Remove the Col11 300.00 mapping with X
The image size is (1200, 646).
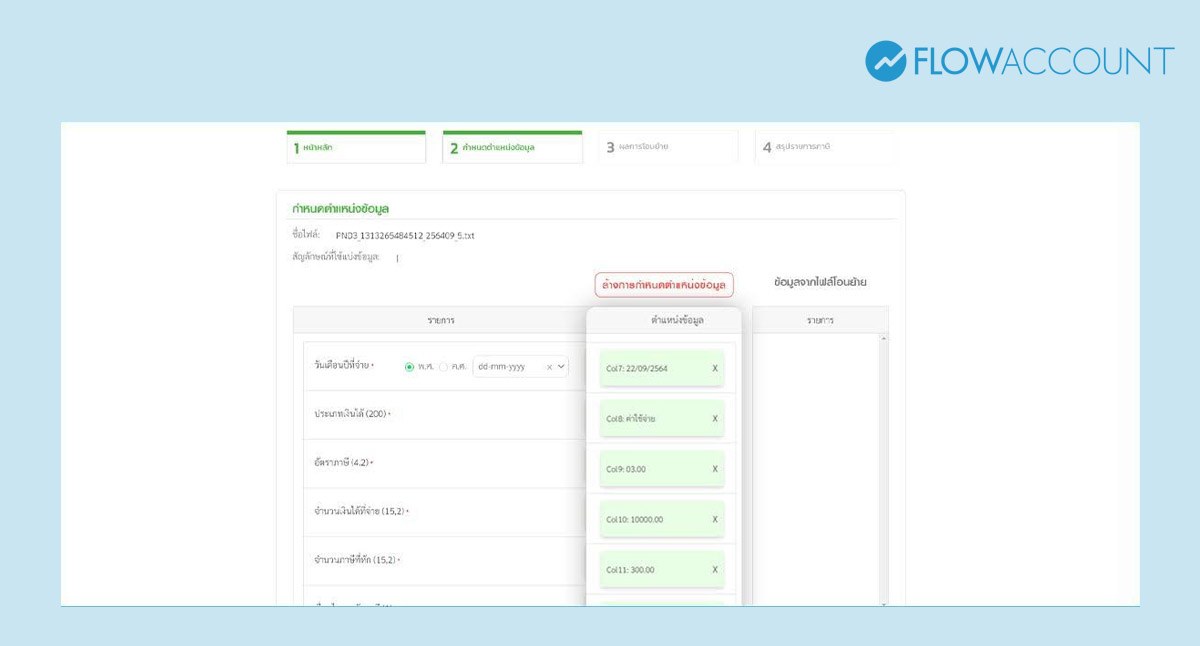714,569
